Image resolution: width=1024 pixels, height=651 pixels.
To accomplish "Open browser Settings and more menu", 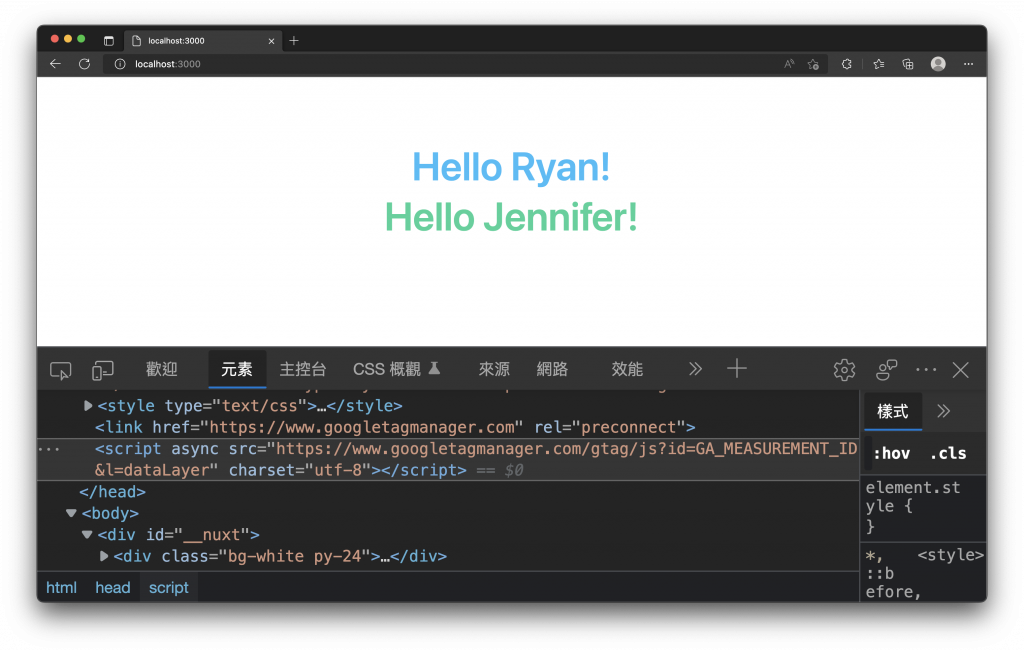I will pos(968,64).
